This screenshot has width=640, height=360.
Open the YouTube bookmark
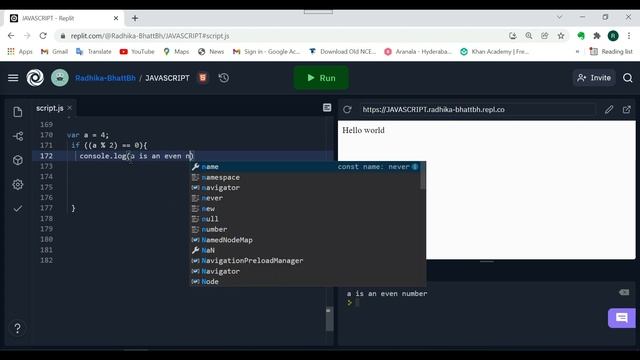137,51
